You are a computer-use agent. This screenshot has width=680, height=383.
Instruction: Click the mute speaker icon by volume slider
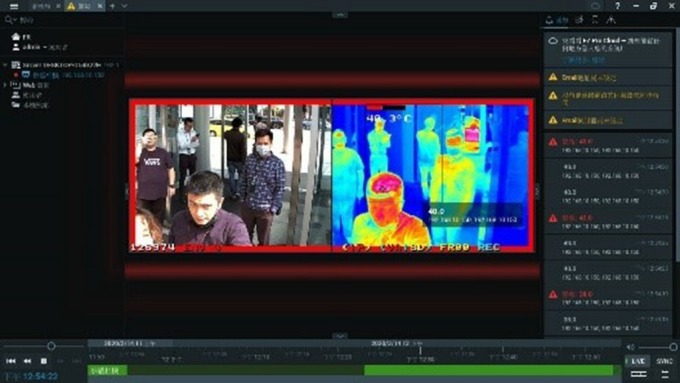[x=631, y=347]
